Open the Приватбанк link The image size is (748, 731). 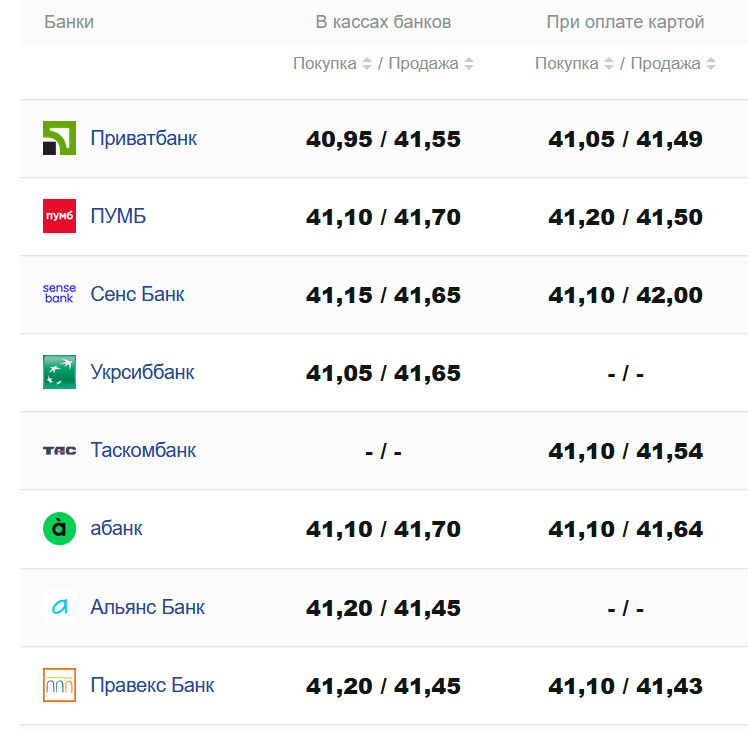coord(143,138)
